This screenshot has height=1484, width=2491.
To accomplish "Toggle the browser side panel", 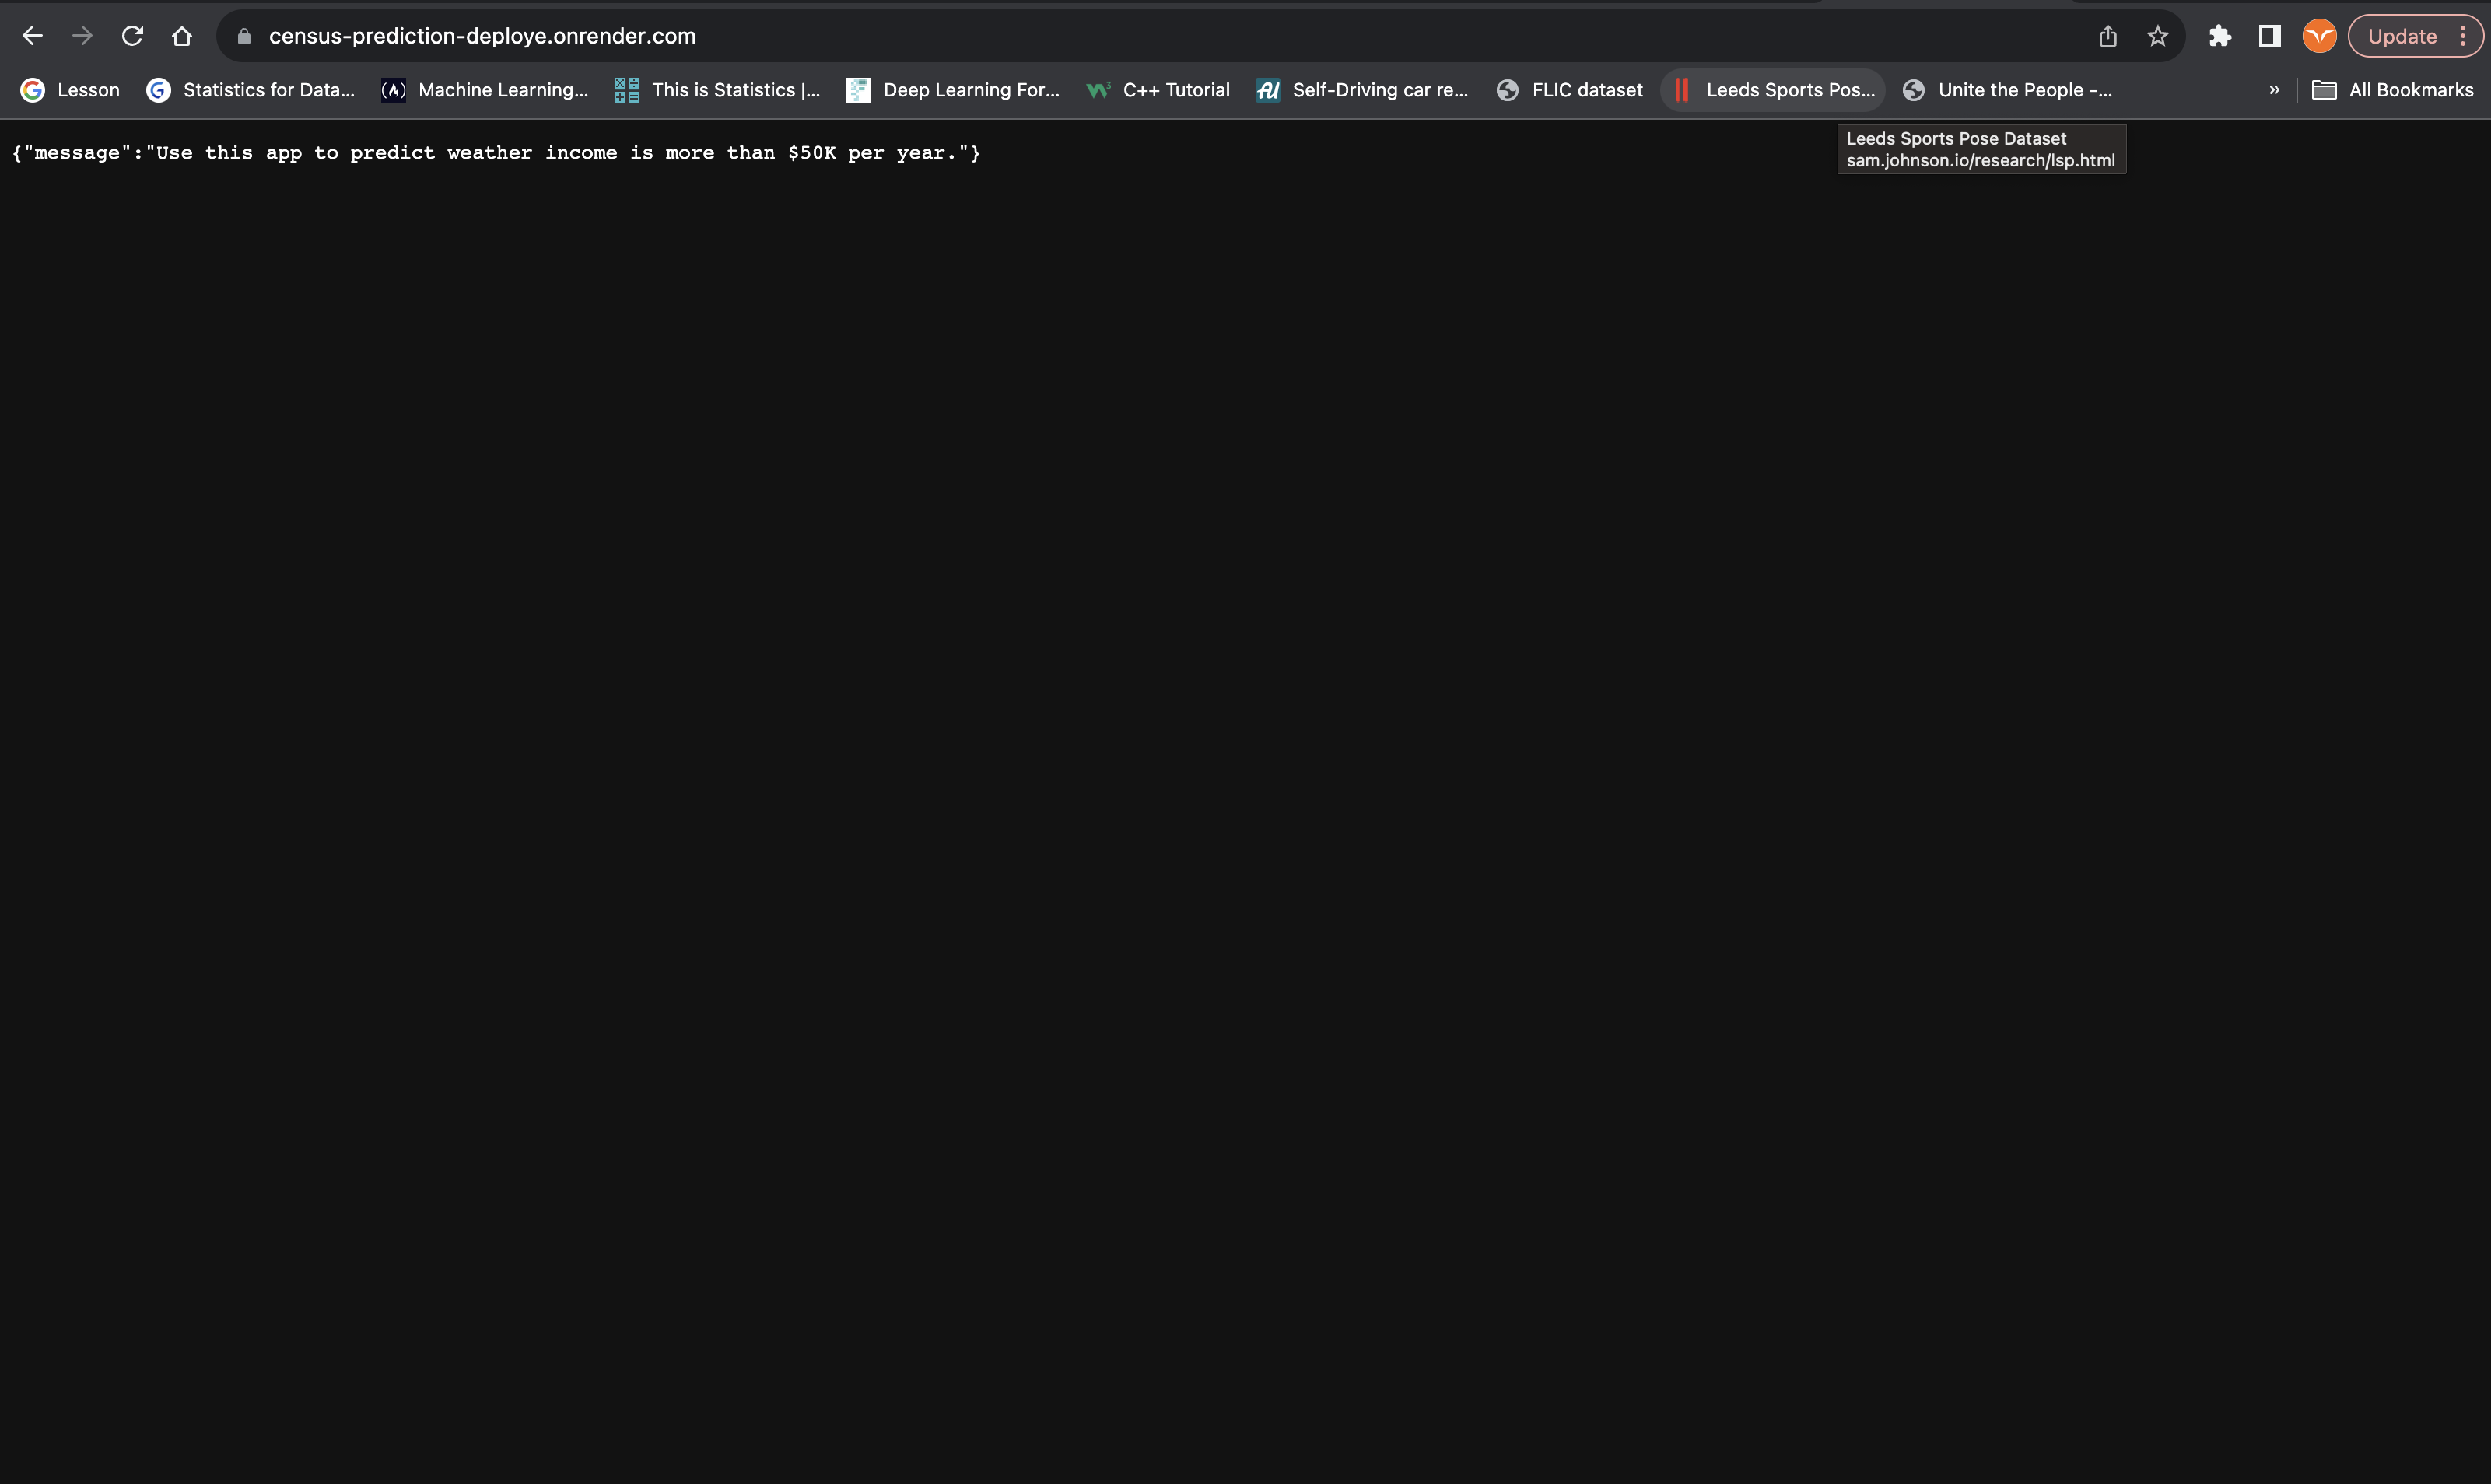I will [2269, 36].
